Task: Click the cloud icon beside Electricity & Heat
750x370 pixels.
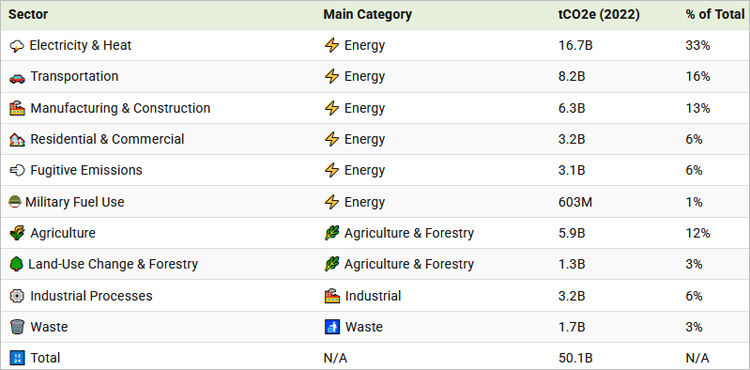Action: click(17, 46)
